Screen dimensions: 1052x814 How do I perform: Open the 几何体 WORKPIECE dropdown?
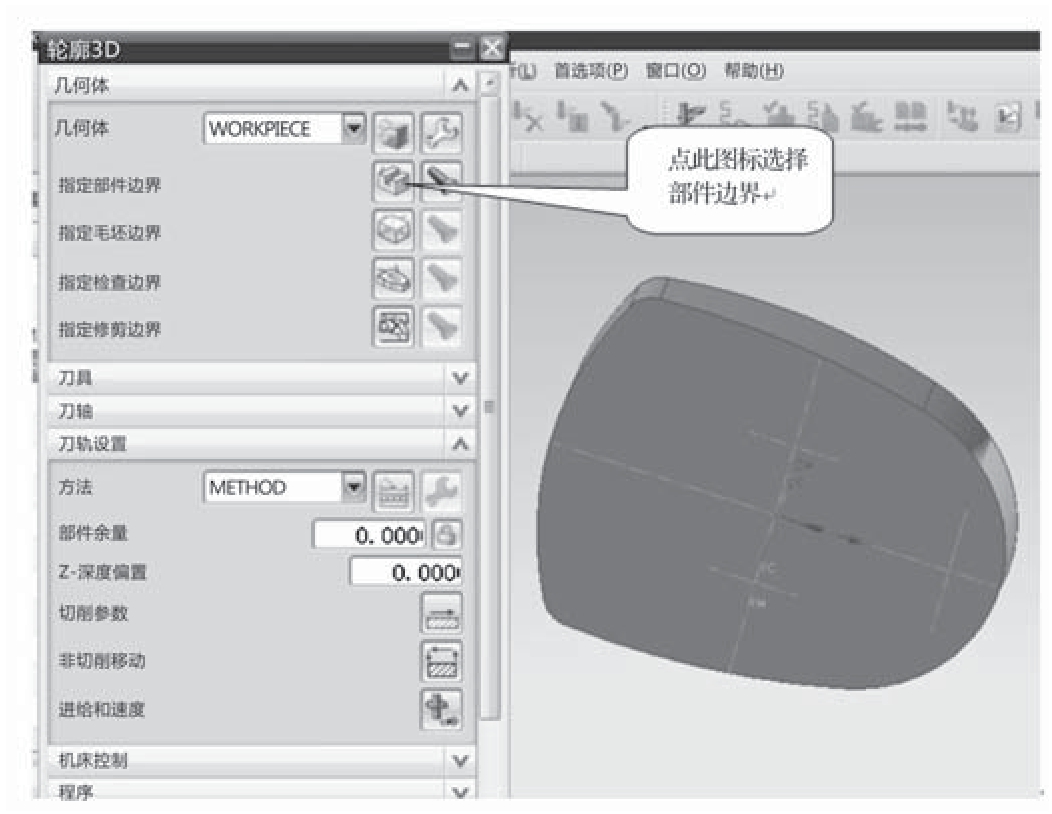tap(354, 128)
